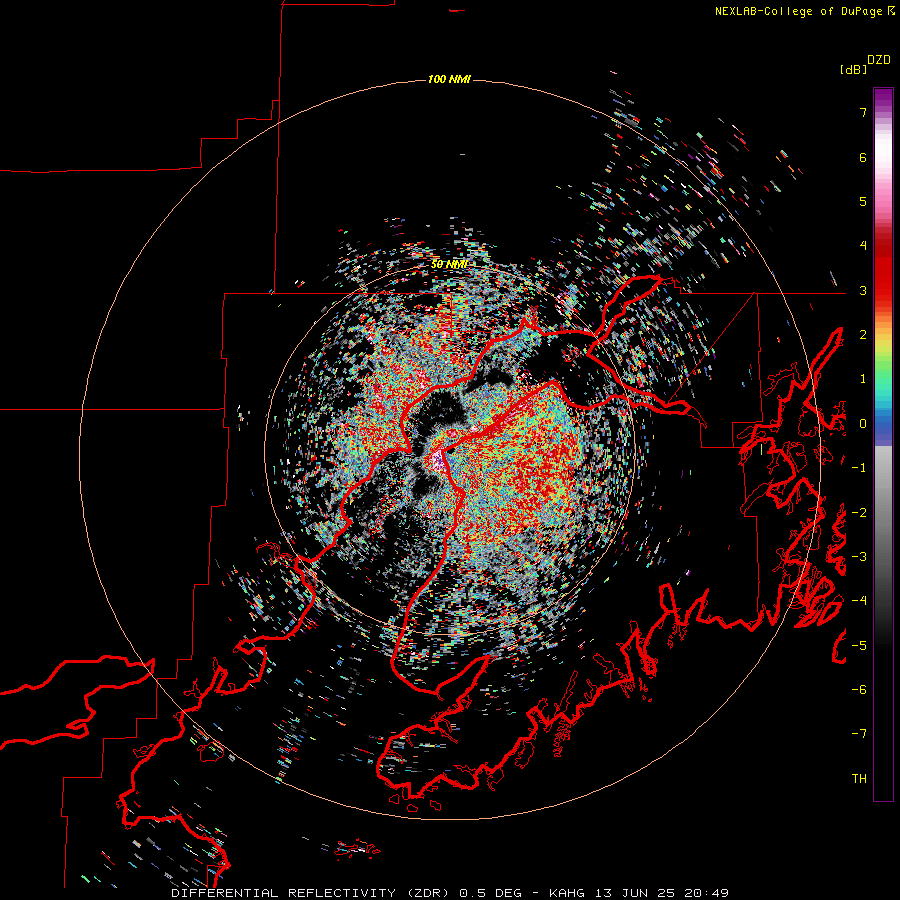
Task: Click the -1 value on the scale
Action: 859,468
